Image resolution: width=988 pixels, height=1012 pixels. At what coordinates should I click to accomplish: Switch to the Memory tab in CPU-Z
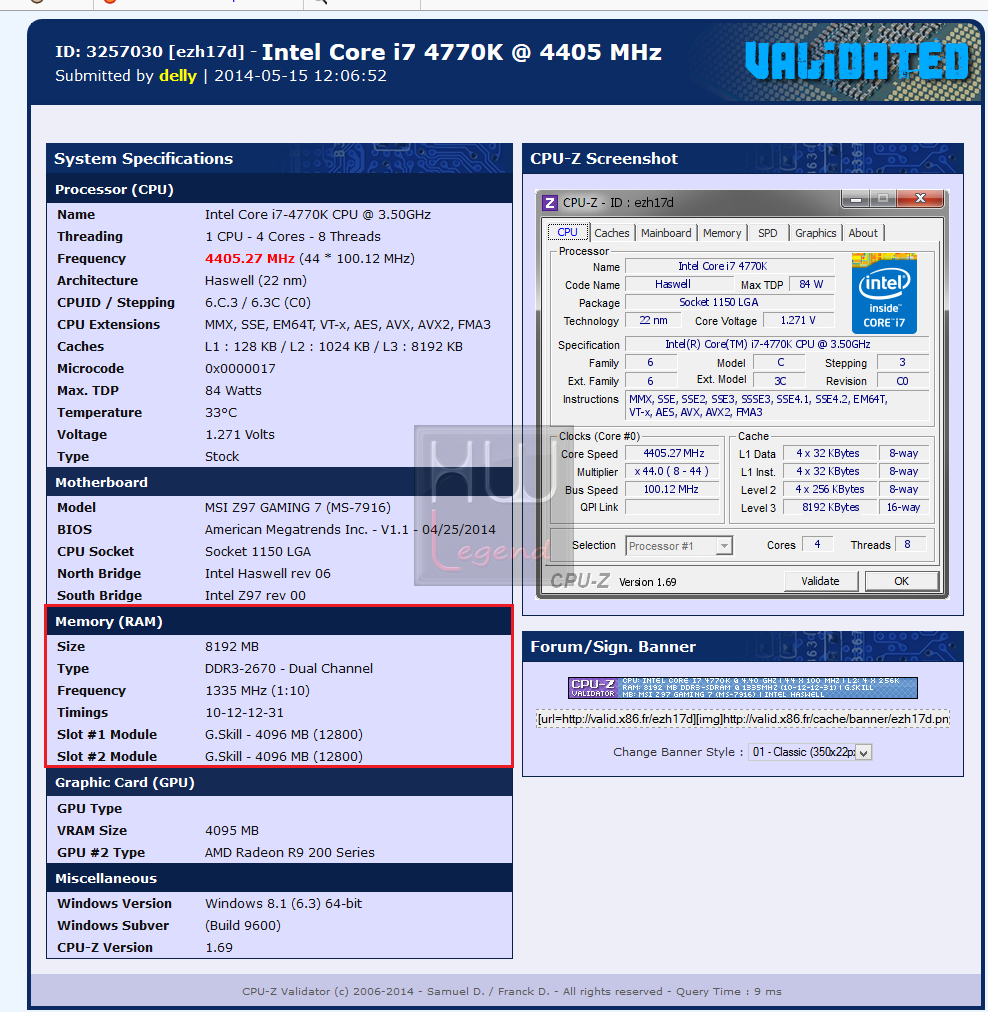pos(721,233)
